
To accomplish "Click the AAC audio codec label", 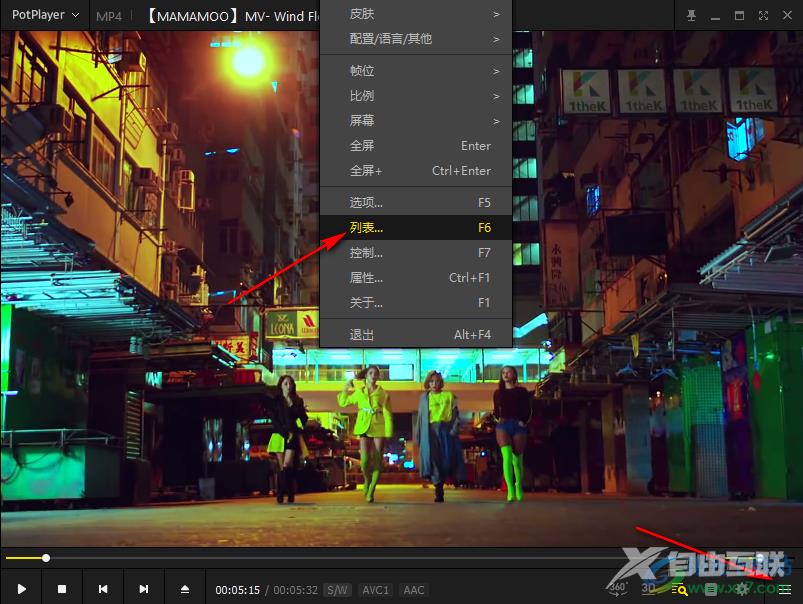I will click(x=414, y=590).
